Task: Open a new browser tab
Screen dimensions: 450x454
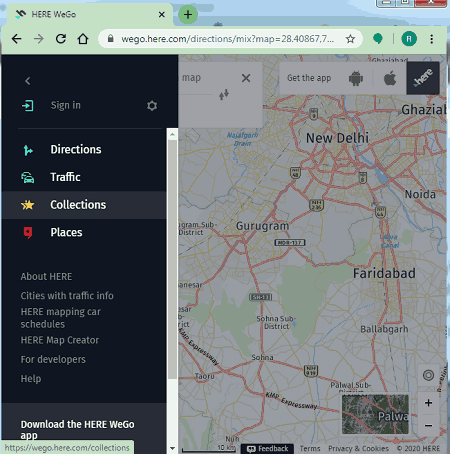Action: (188, 15)
